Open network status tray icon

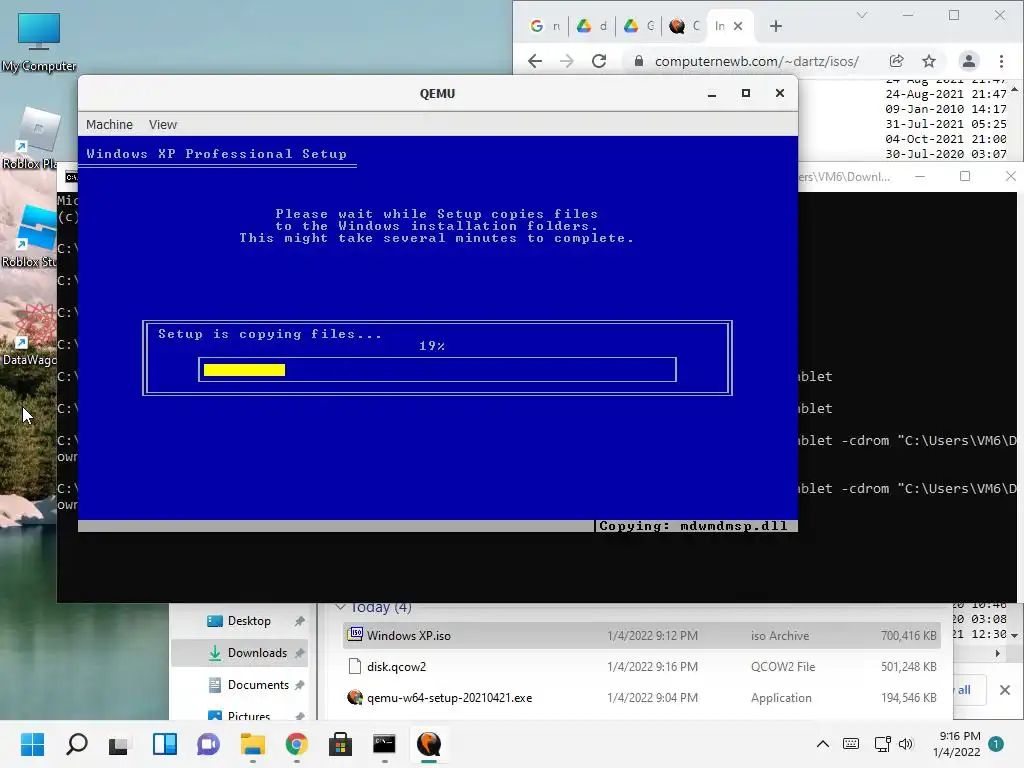(x=882, y=744)
